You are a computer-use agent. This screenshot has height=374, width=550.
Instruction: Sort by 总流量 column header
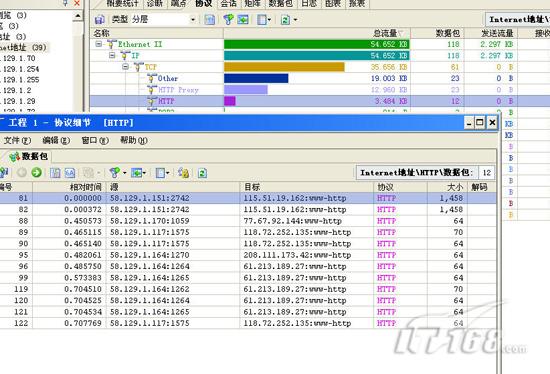(385, 33)
